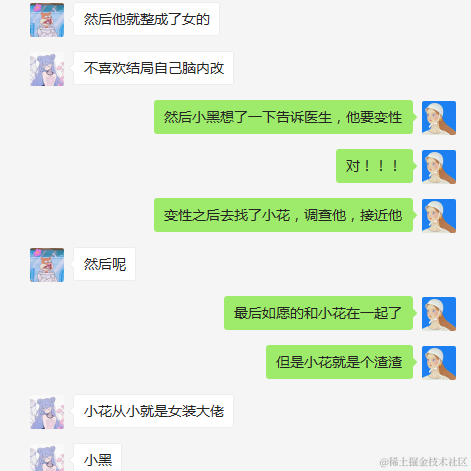
Task: Click avatar next to '对！！！' bubble
Action: (439, 167)
